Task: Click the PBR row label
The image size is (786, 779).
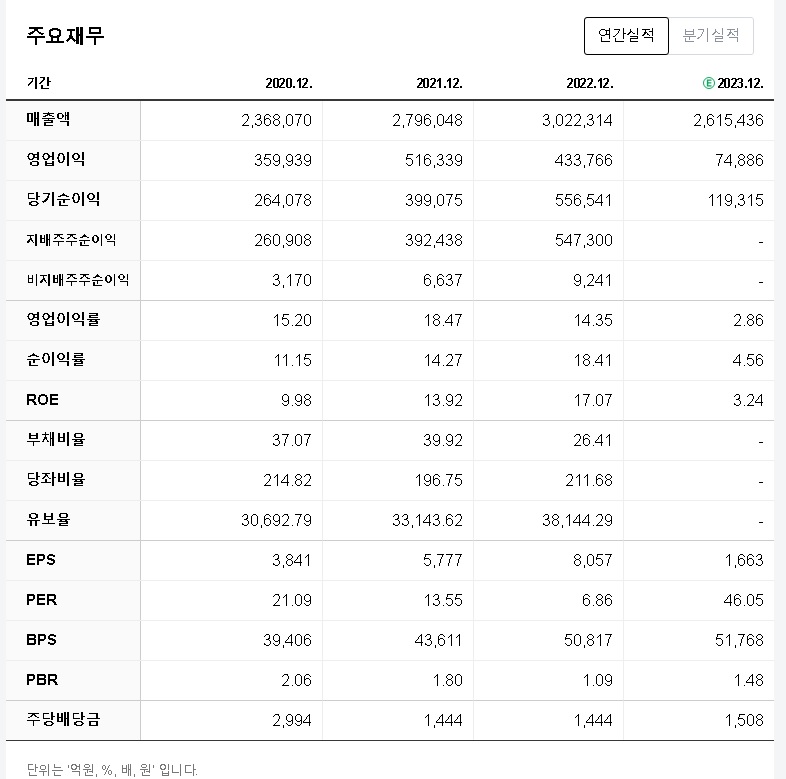Action: (x=42, y=680)
